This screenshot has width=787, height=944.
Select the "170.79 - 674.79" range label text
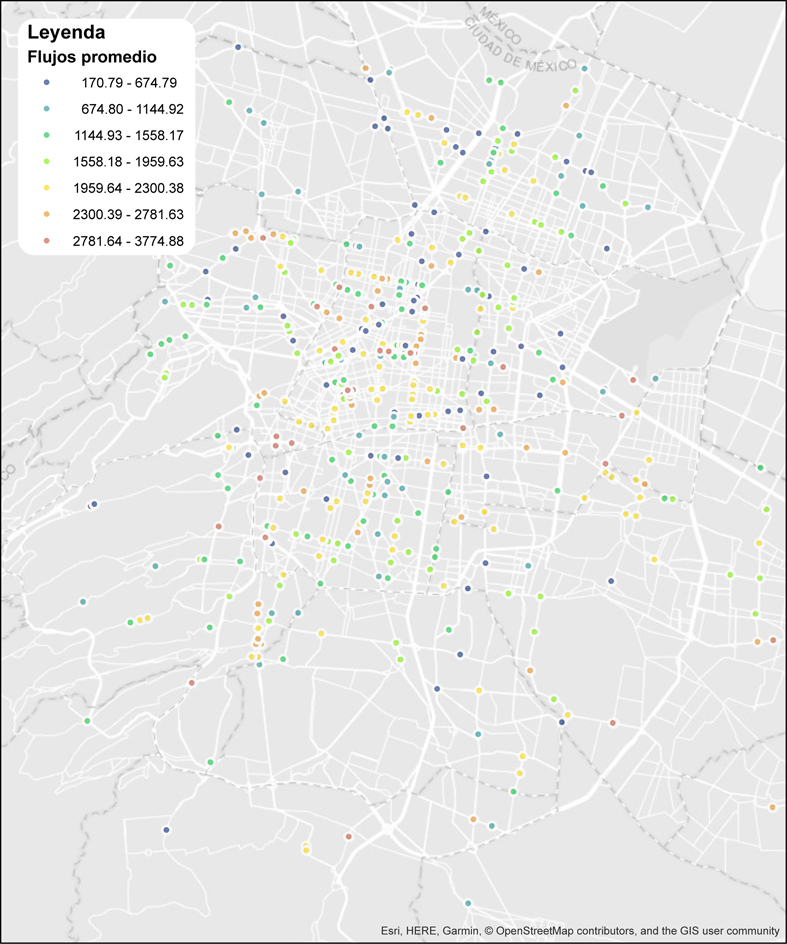point(131,82)
